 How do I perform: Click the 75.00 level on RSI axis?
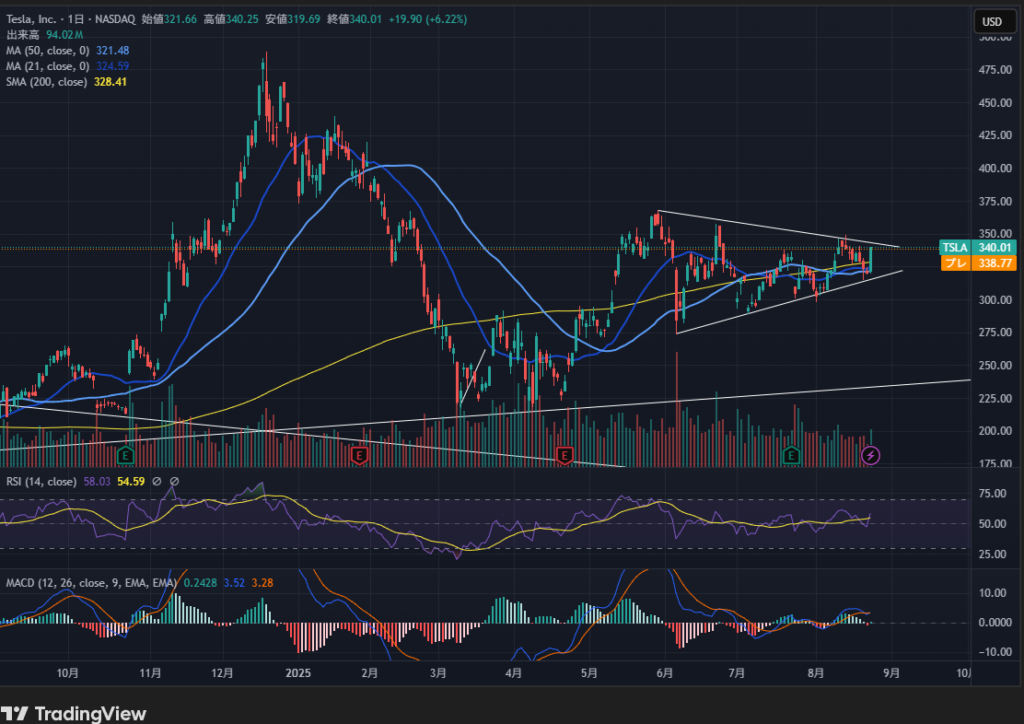click(x=993, y=494)
